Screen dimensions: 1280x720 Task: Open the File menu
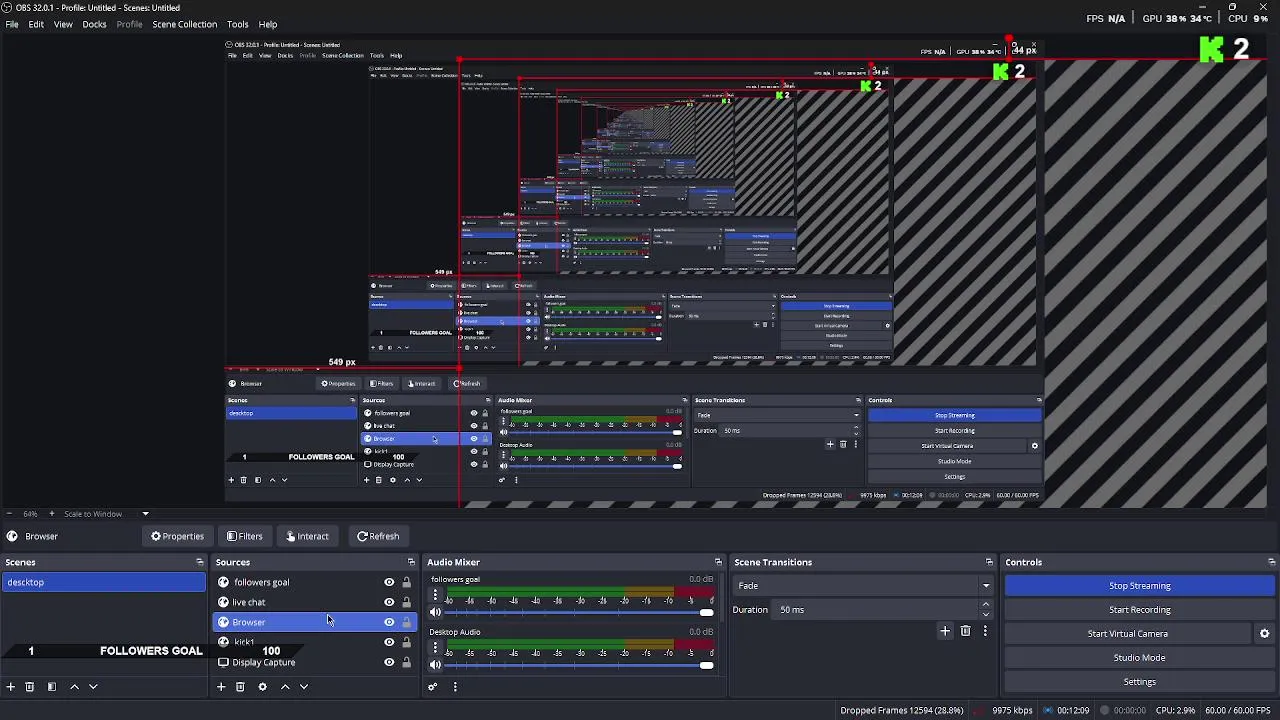(x=12, y=24)
